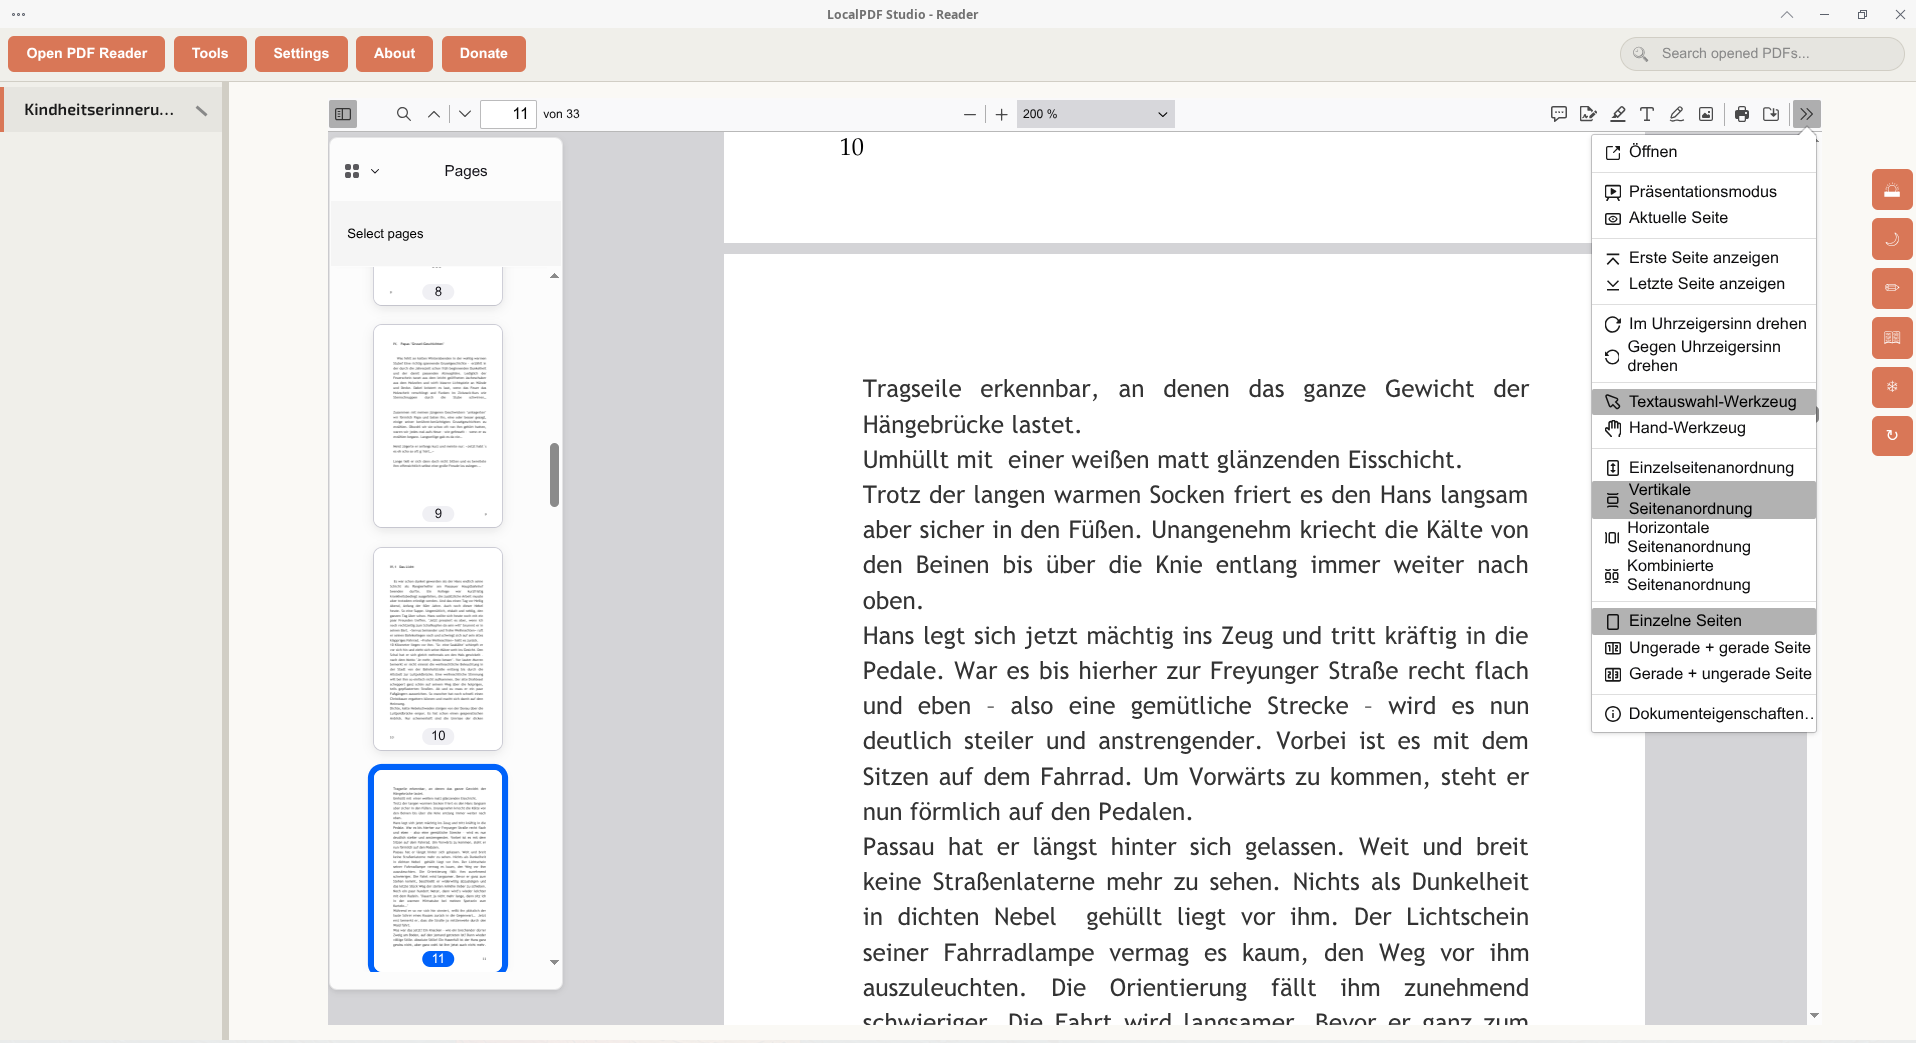The image size is (1916, 1043).
Task: Expand the sidebar view selector dropdown
Action: (x=361, y=171)
